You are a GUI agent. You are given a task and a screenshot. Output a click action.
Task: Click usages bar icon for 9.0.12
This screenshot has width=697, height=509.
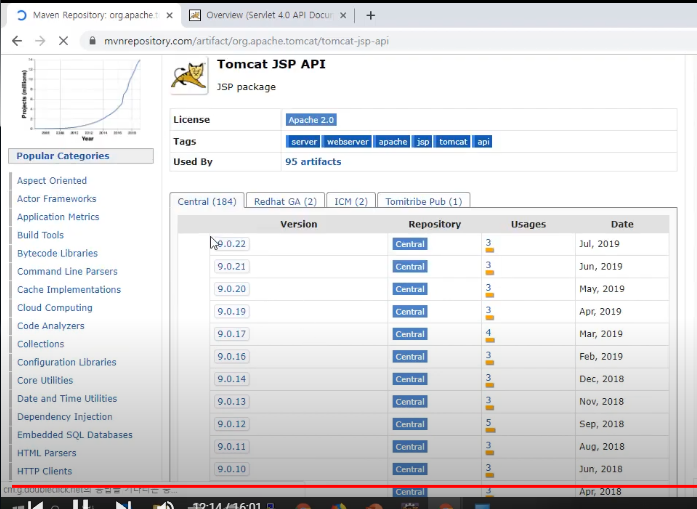click(490, 430)
